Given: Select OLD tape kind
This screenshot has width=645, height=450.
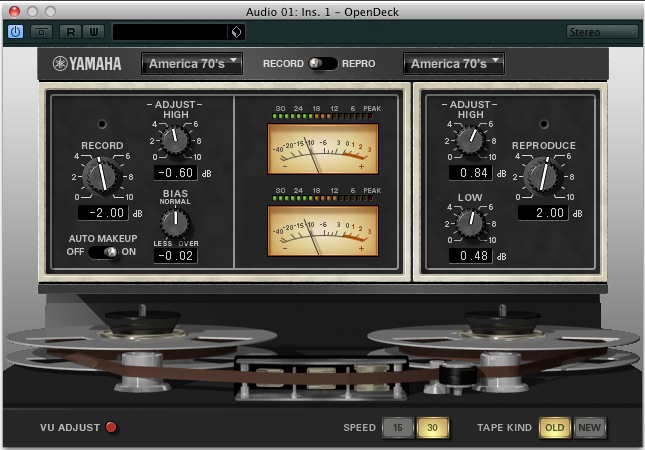Looking at the screenshot, I should coord(555,427).
